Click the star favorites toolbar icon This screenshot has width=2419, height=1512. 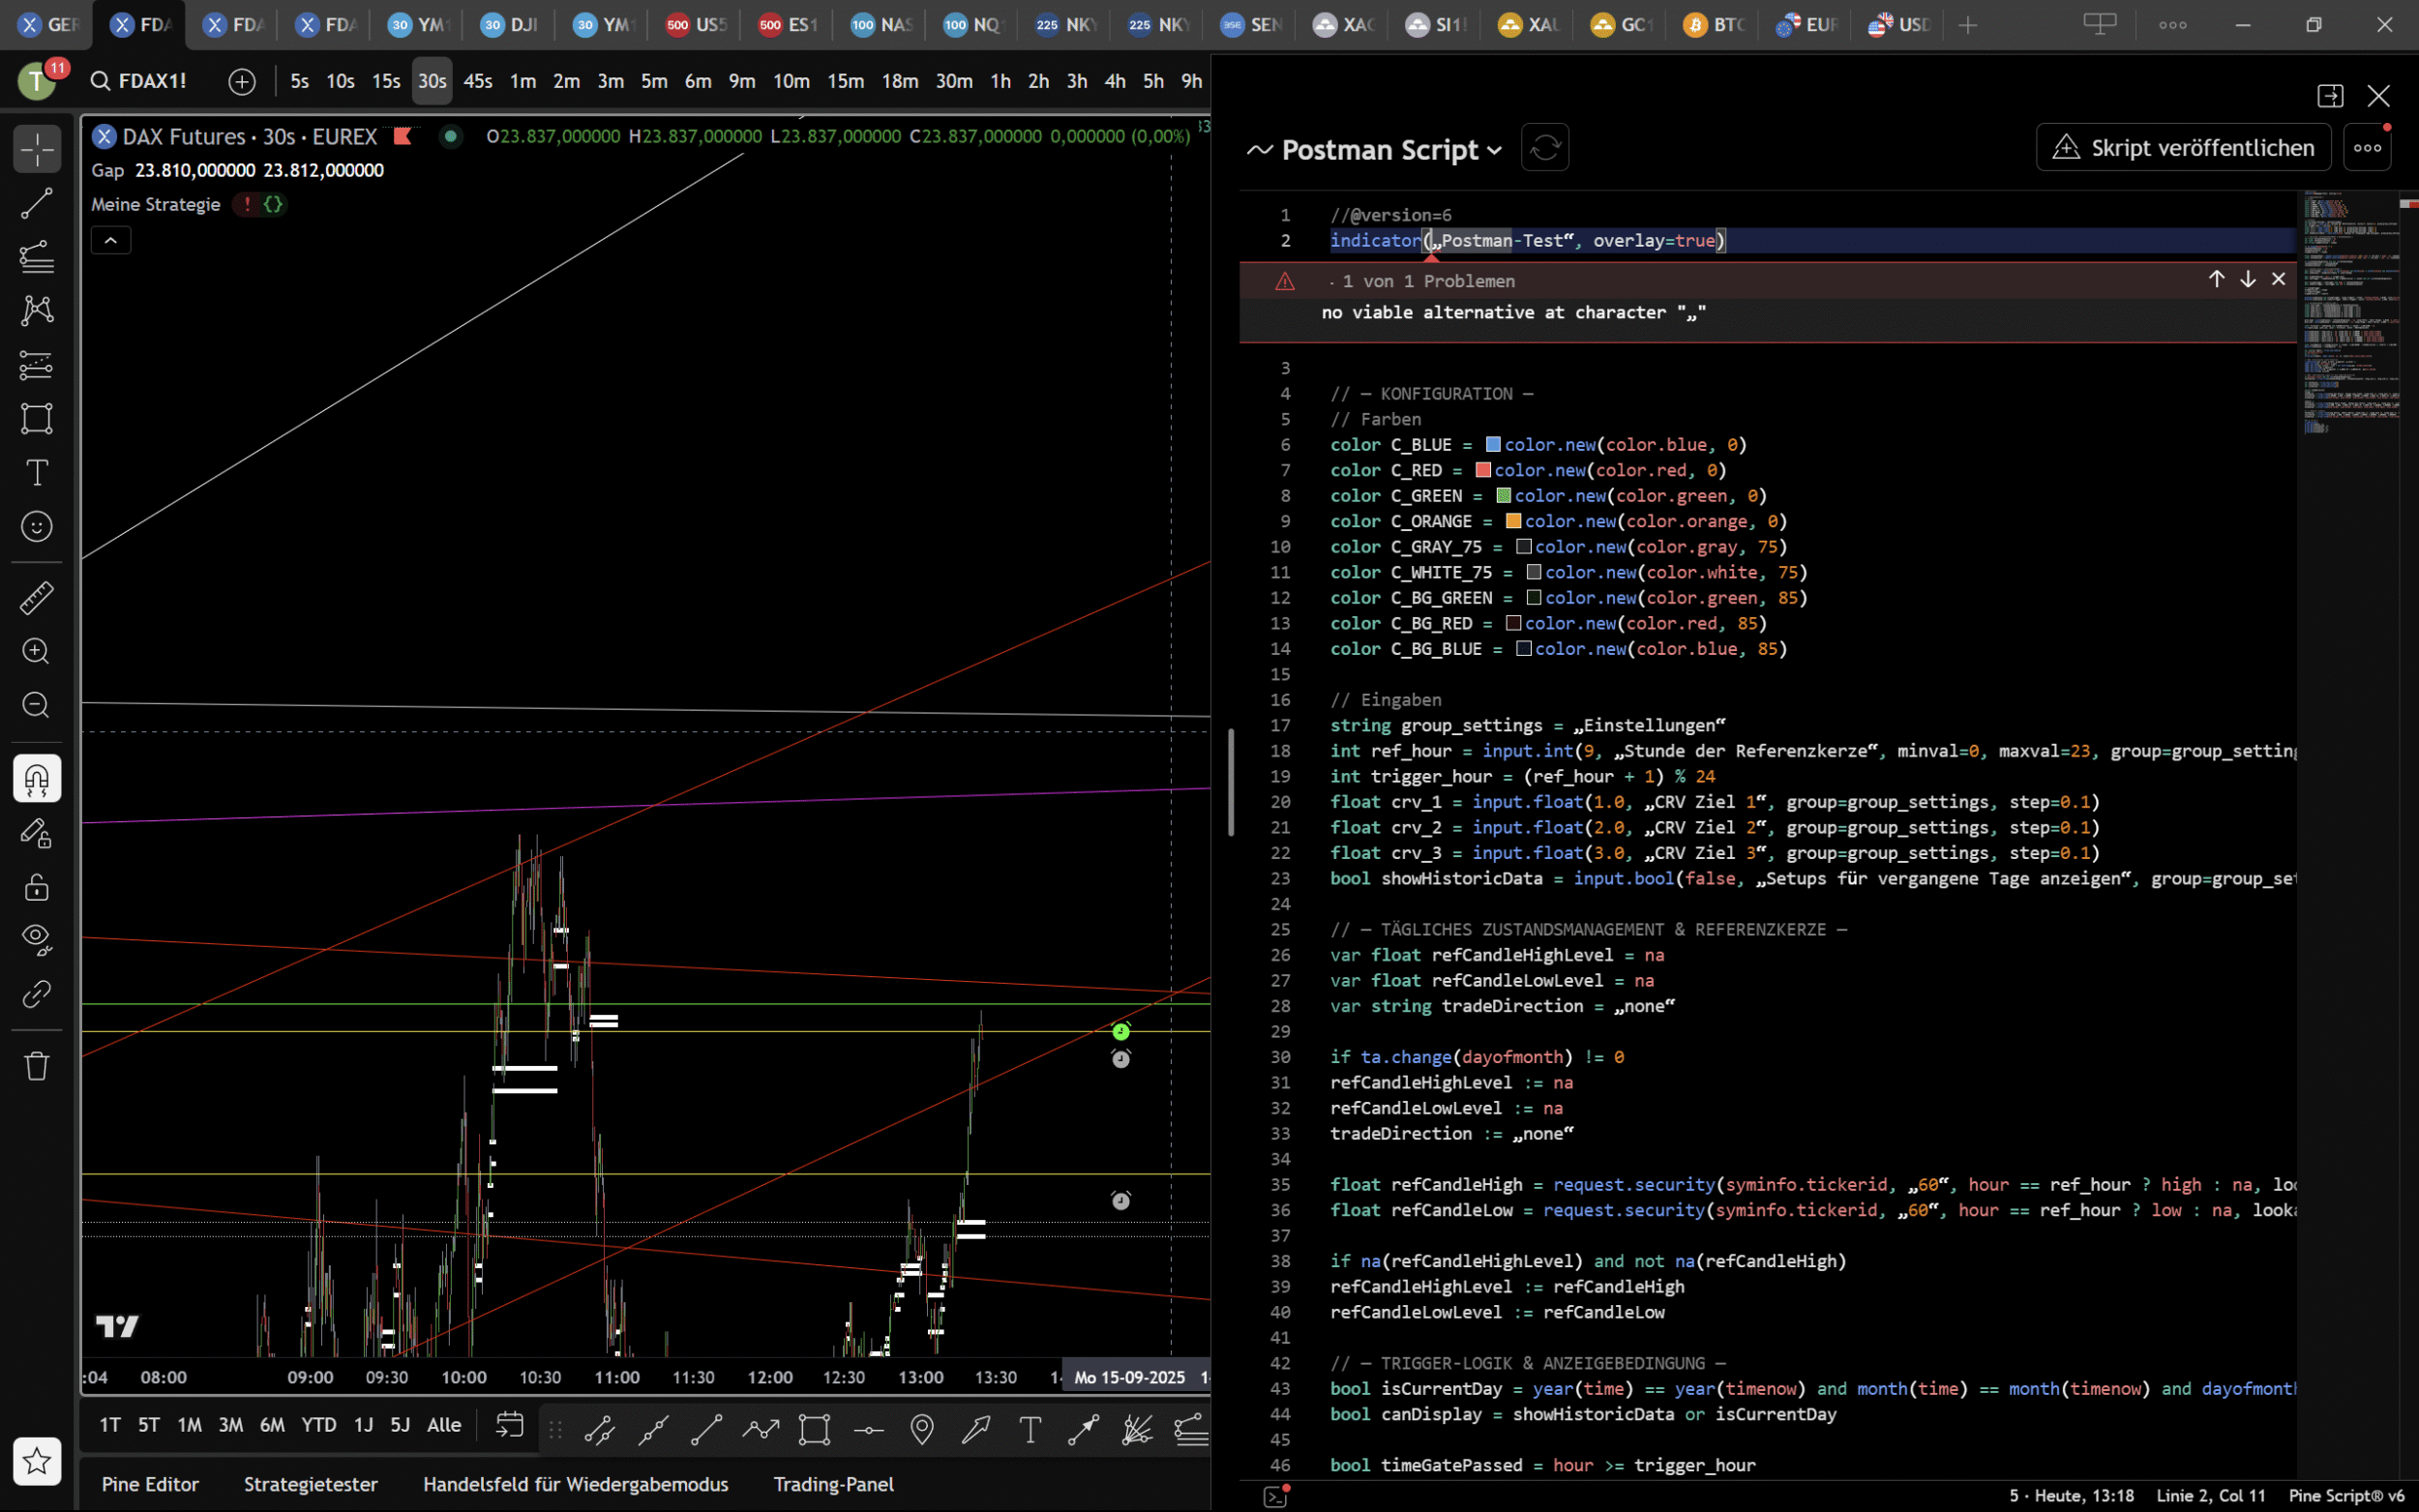click(x=37, y=1461)
